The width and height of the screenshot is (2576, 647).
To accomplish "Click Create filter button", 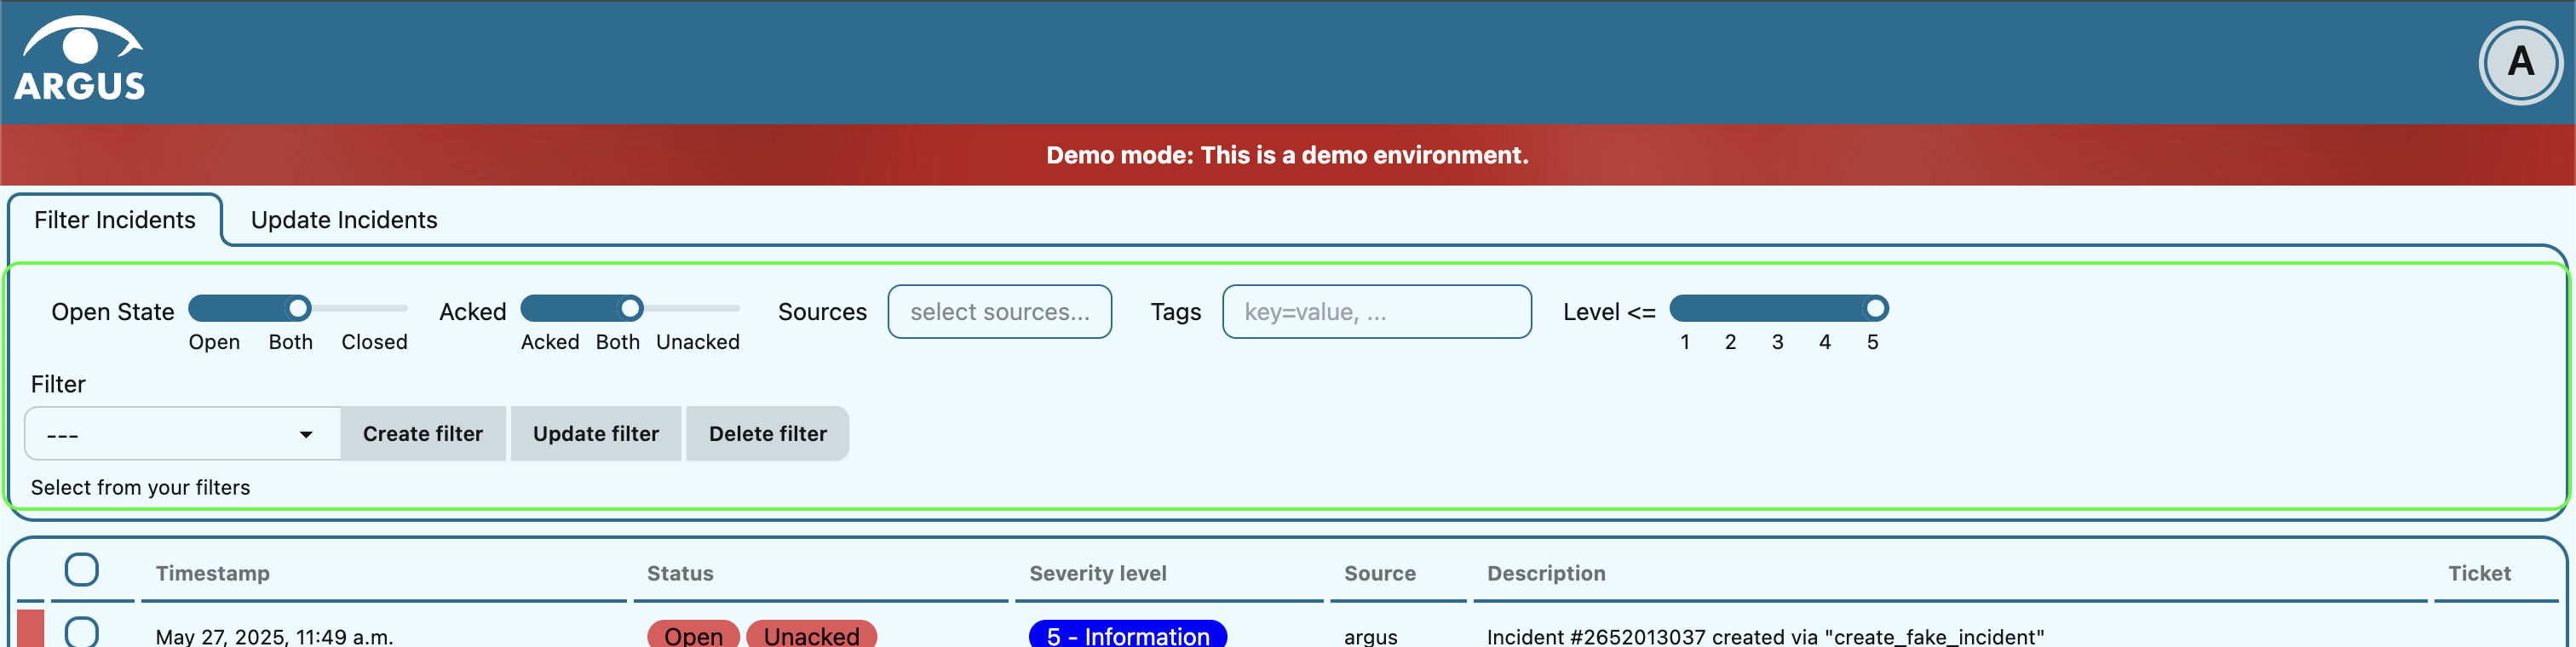I will 423,434.
